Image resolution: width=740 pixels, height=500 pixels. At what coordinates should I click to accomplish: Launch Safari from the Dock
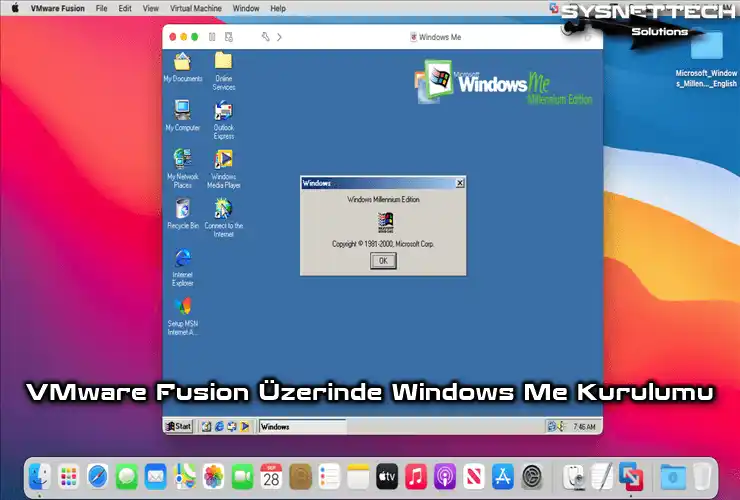pyautogui.click(x=98, y=476)
